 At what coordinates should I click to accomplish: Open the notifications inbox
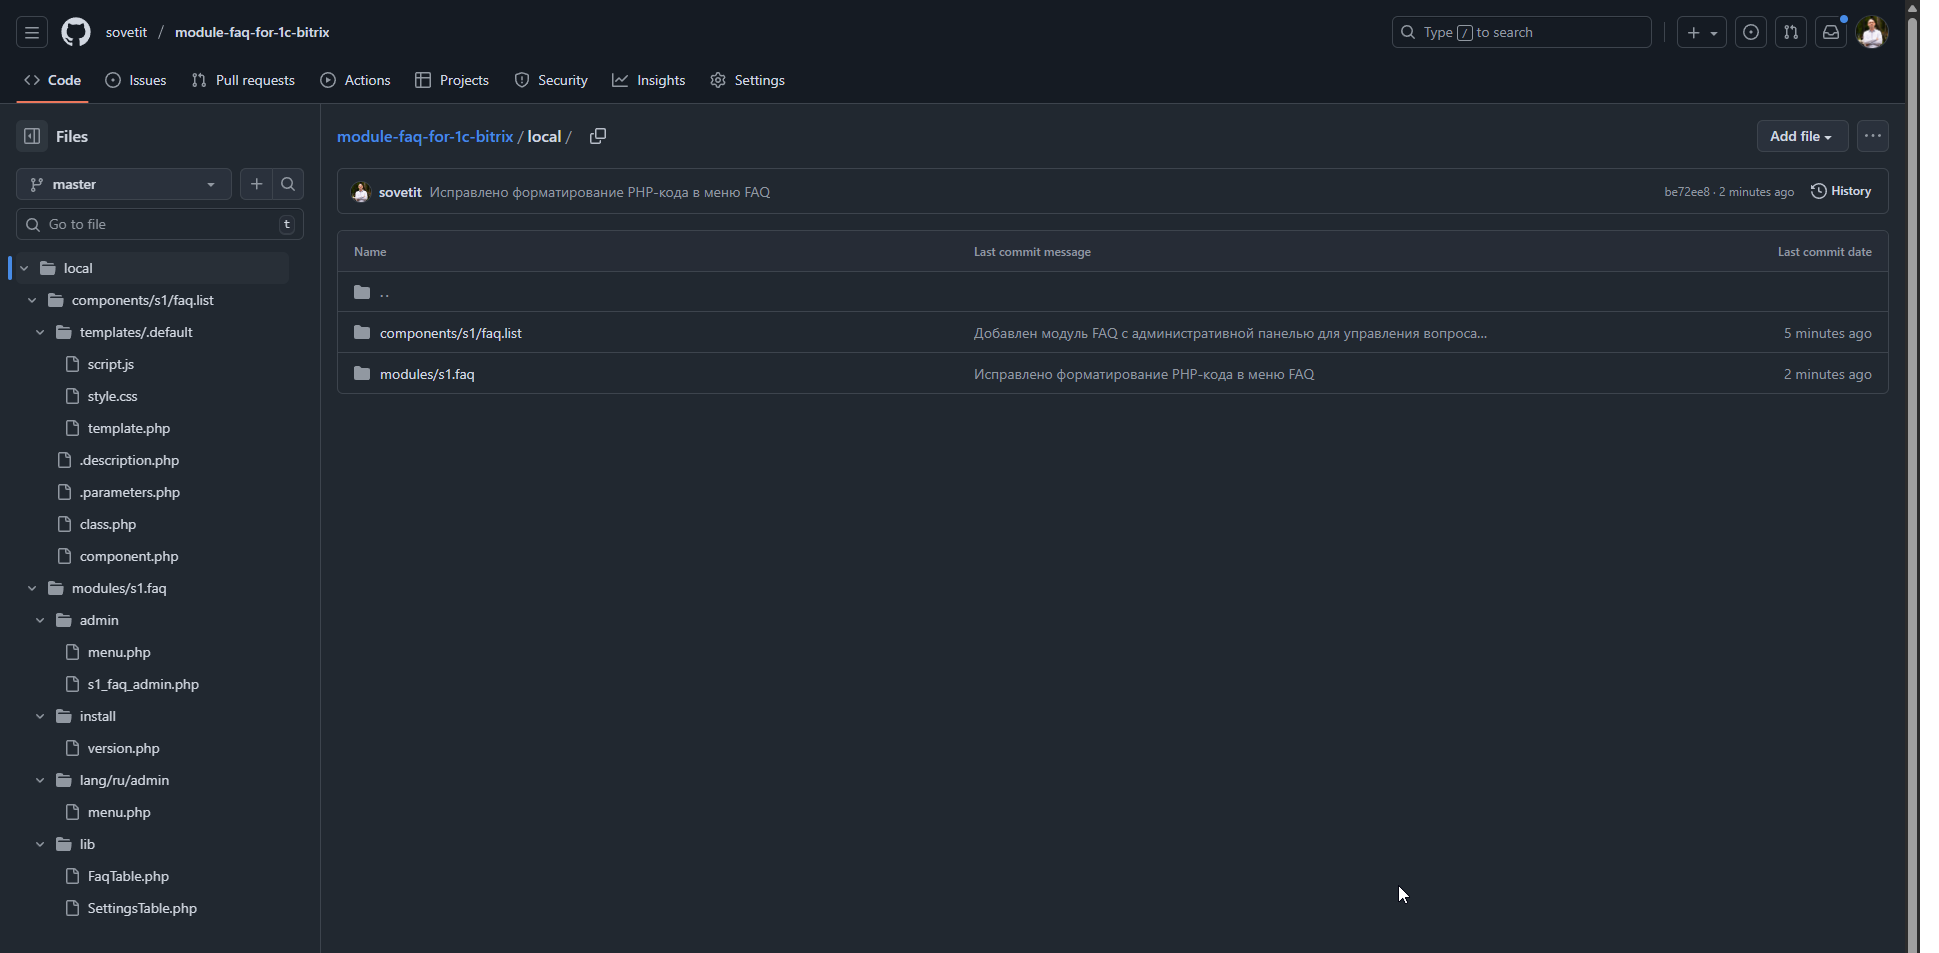[1831, 32]
